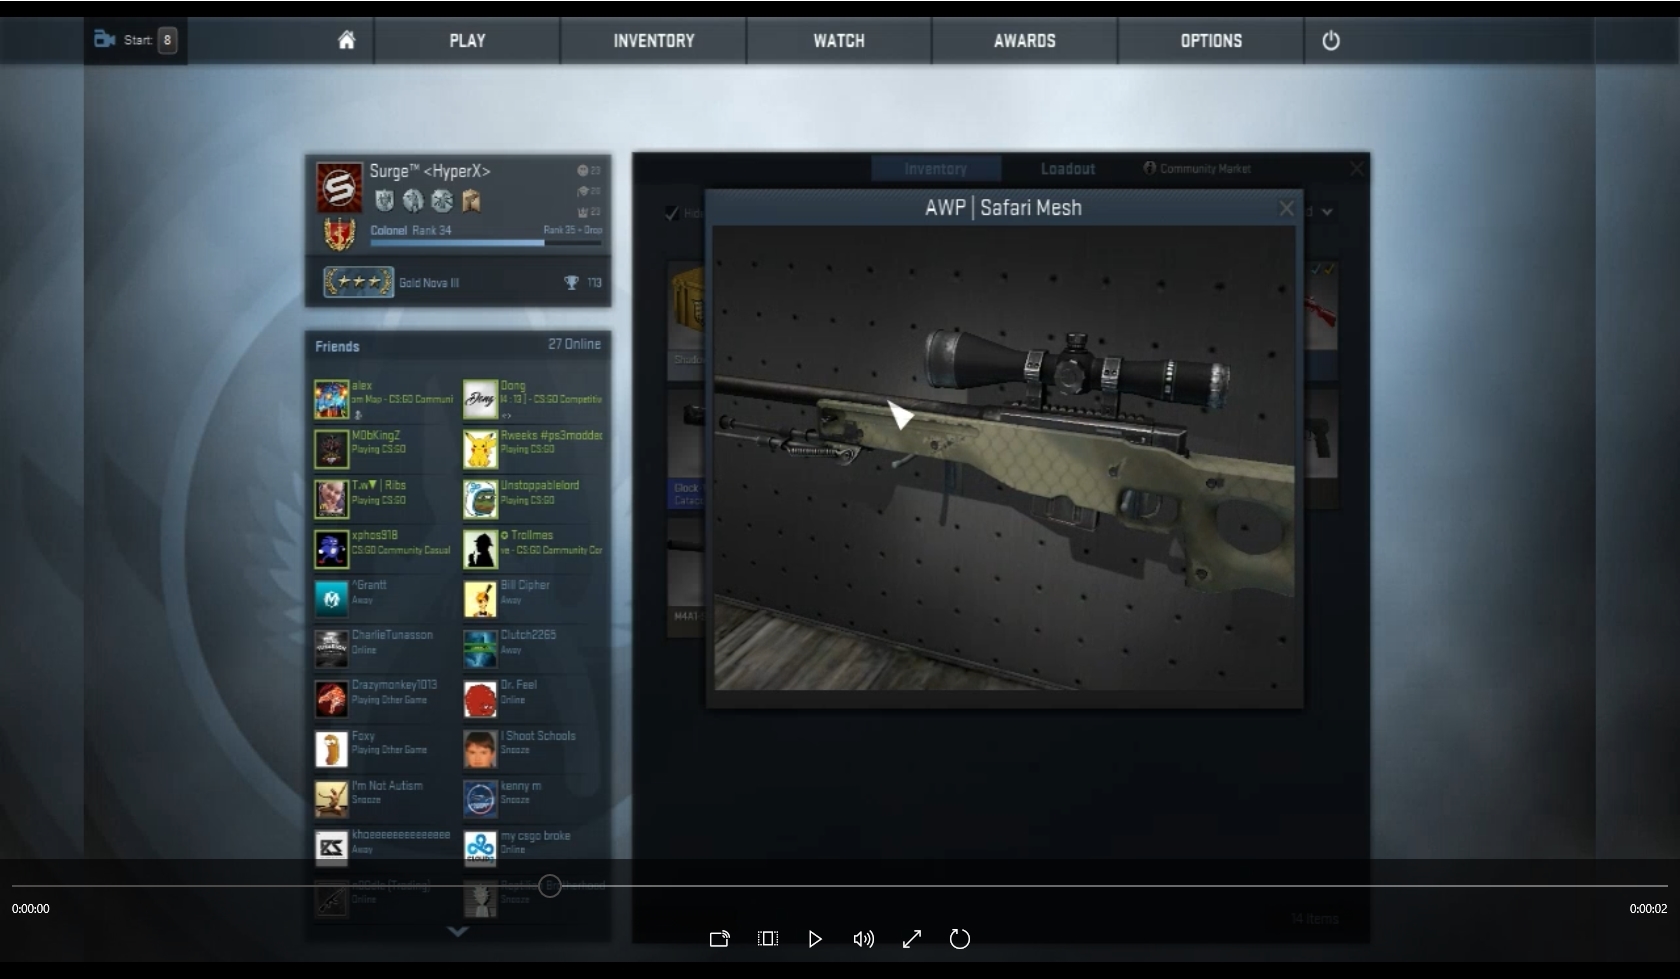Viewport: 1680px width, 979px height.
Task: Open Rweeks Pikachu avatar
Action: tap(480, 450)
